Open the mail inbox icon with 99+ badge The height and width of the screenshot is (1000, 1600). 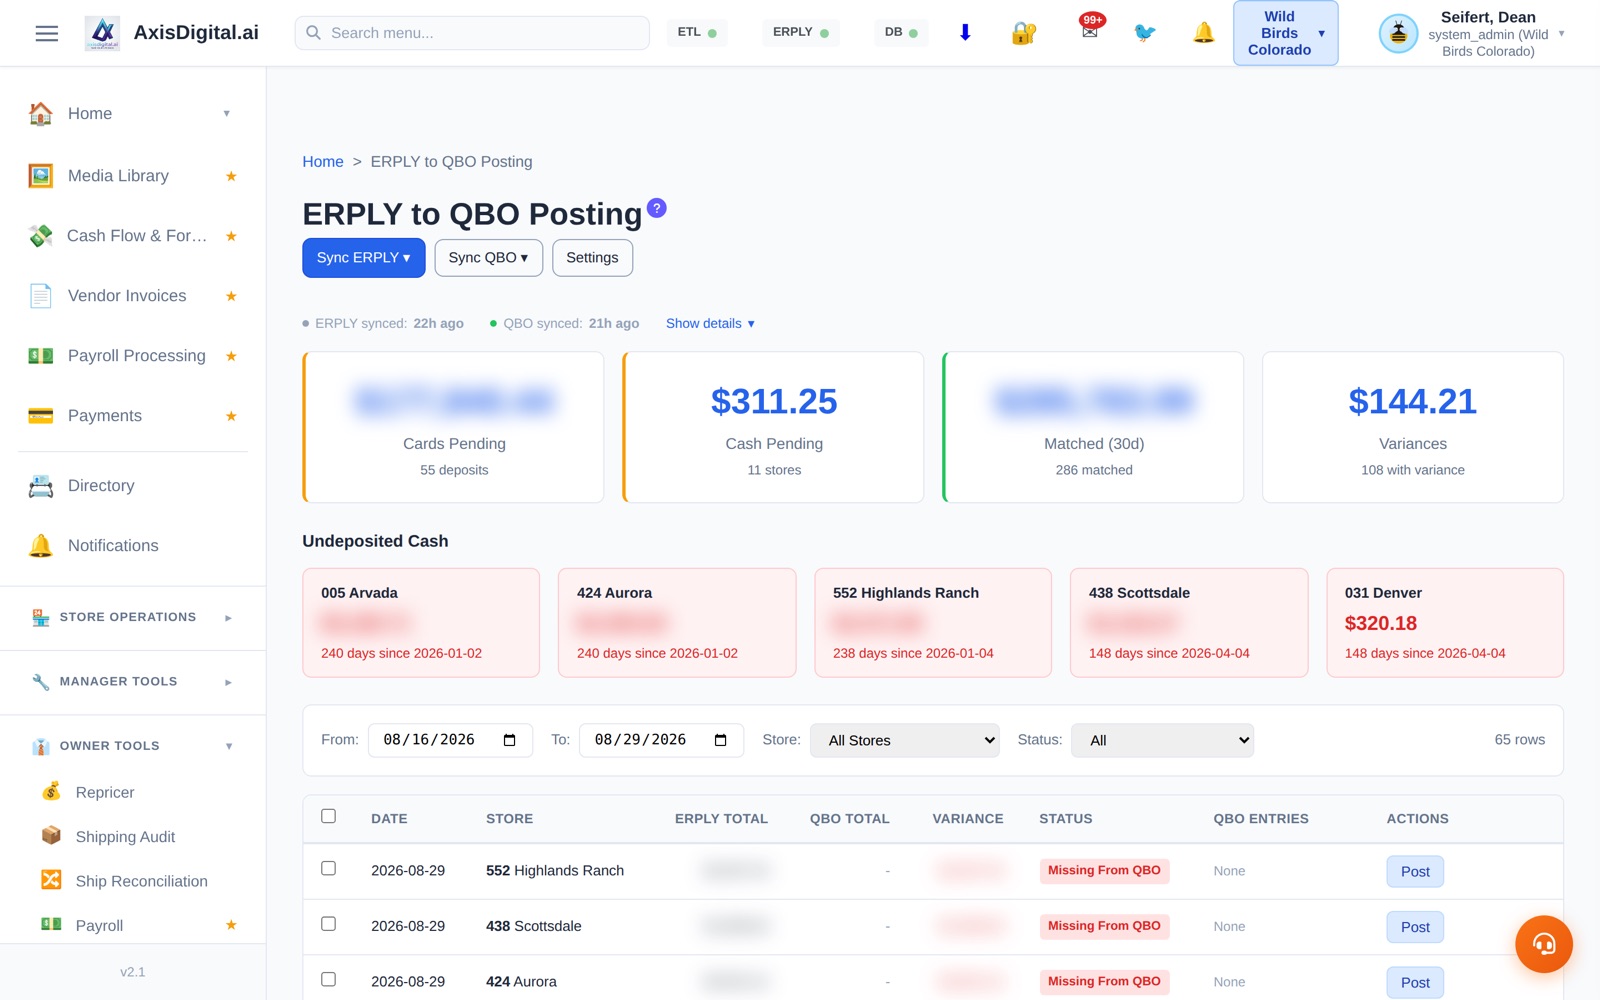pos(1090,30)
